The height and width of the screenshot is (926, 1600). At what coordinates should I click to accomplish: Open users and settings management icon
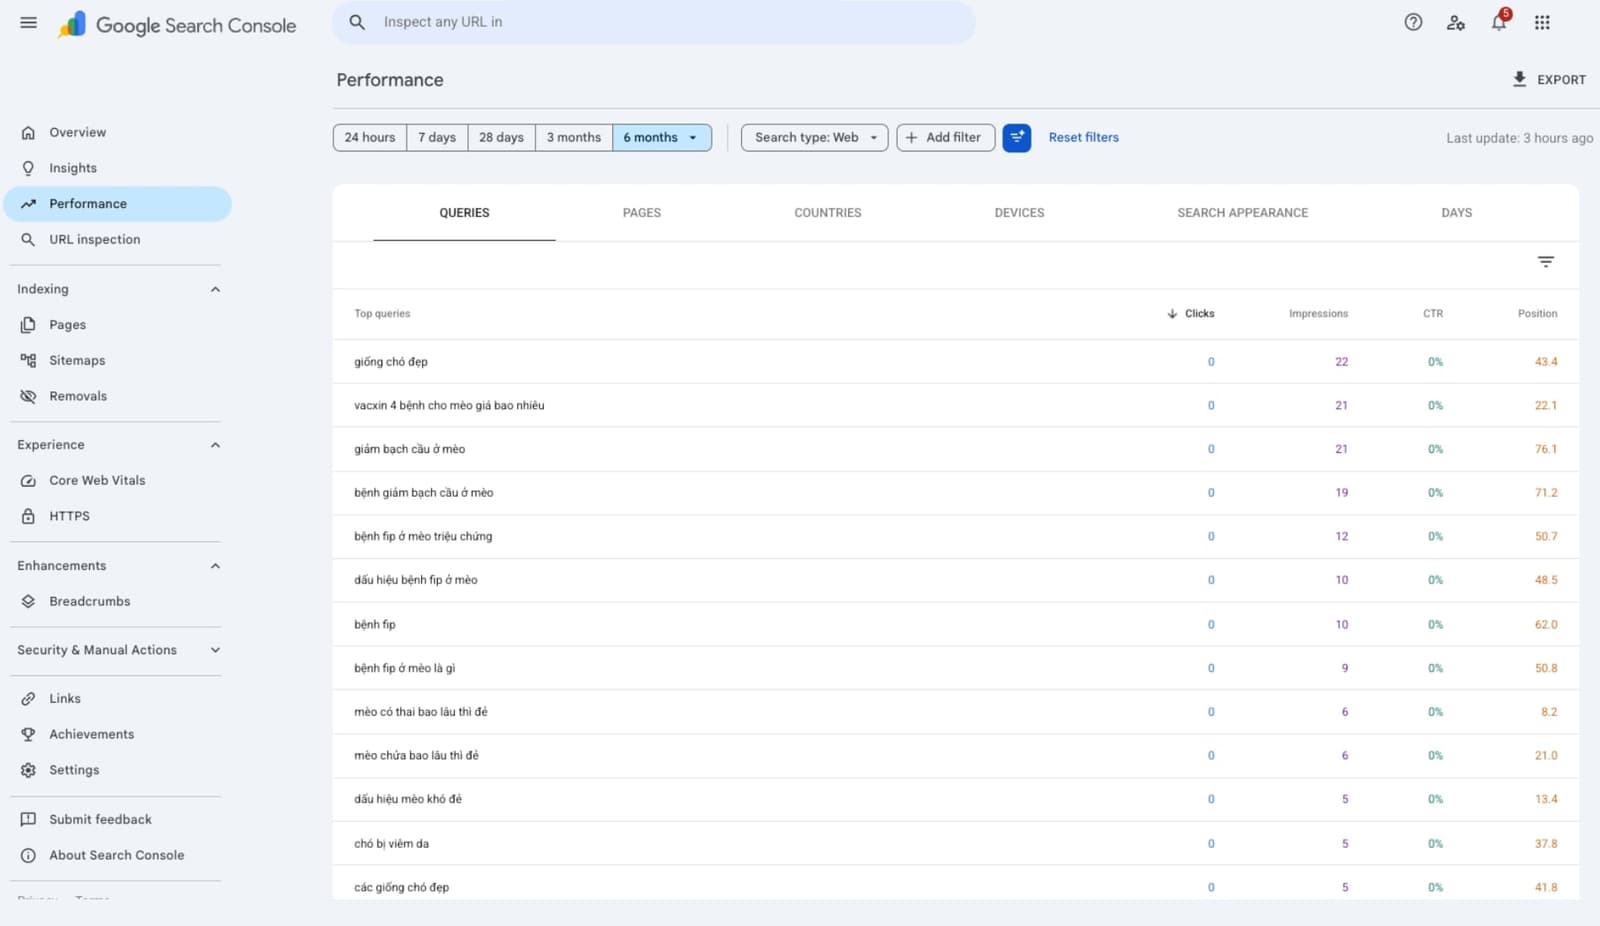(x=1456, y=22)
